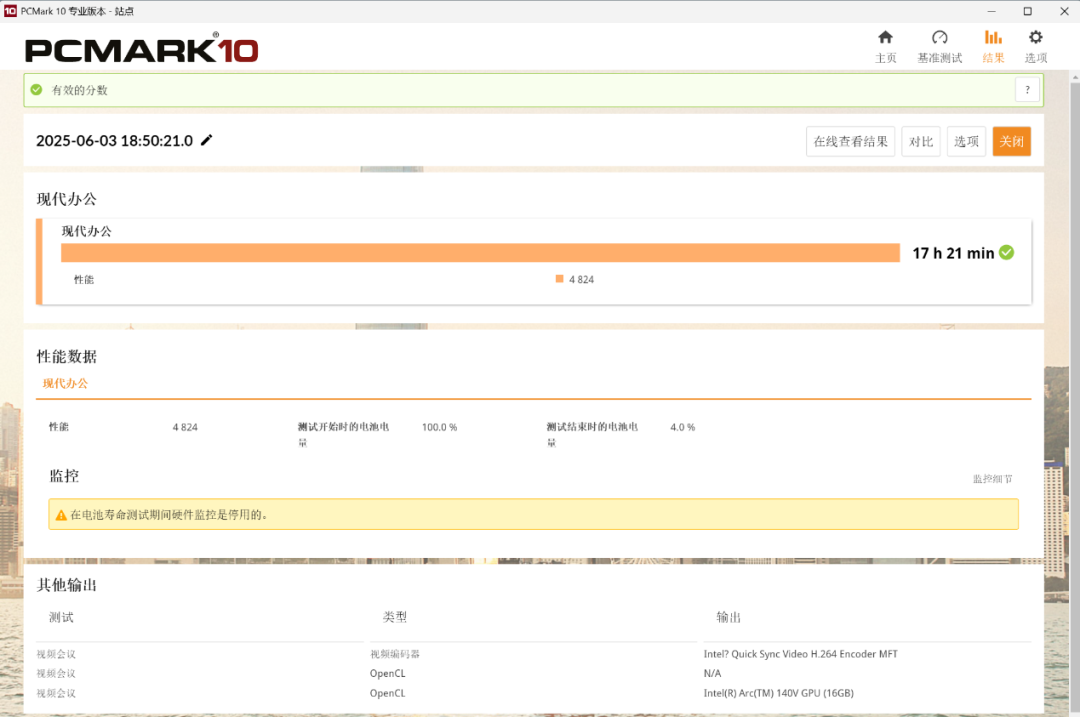Click the 选项 button beside 对比
This screenshot has width=1080, height=717.
(x=966, y=141)
